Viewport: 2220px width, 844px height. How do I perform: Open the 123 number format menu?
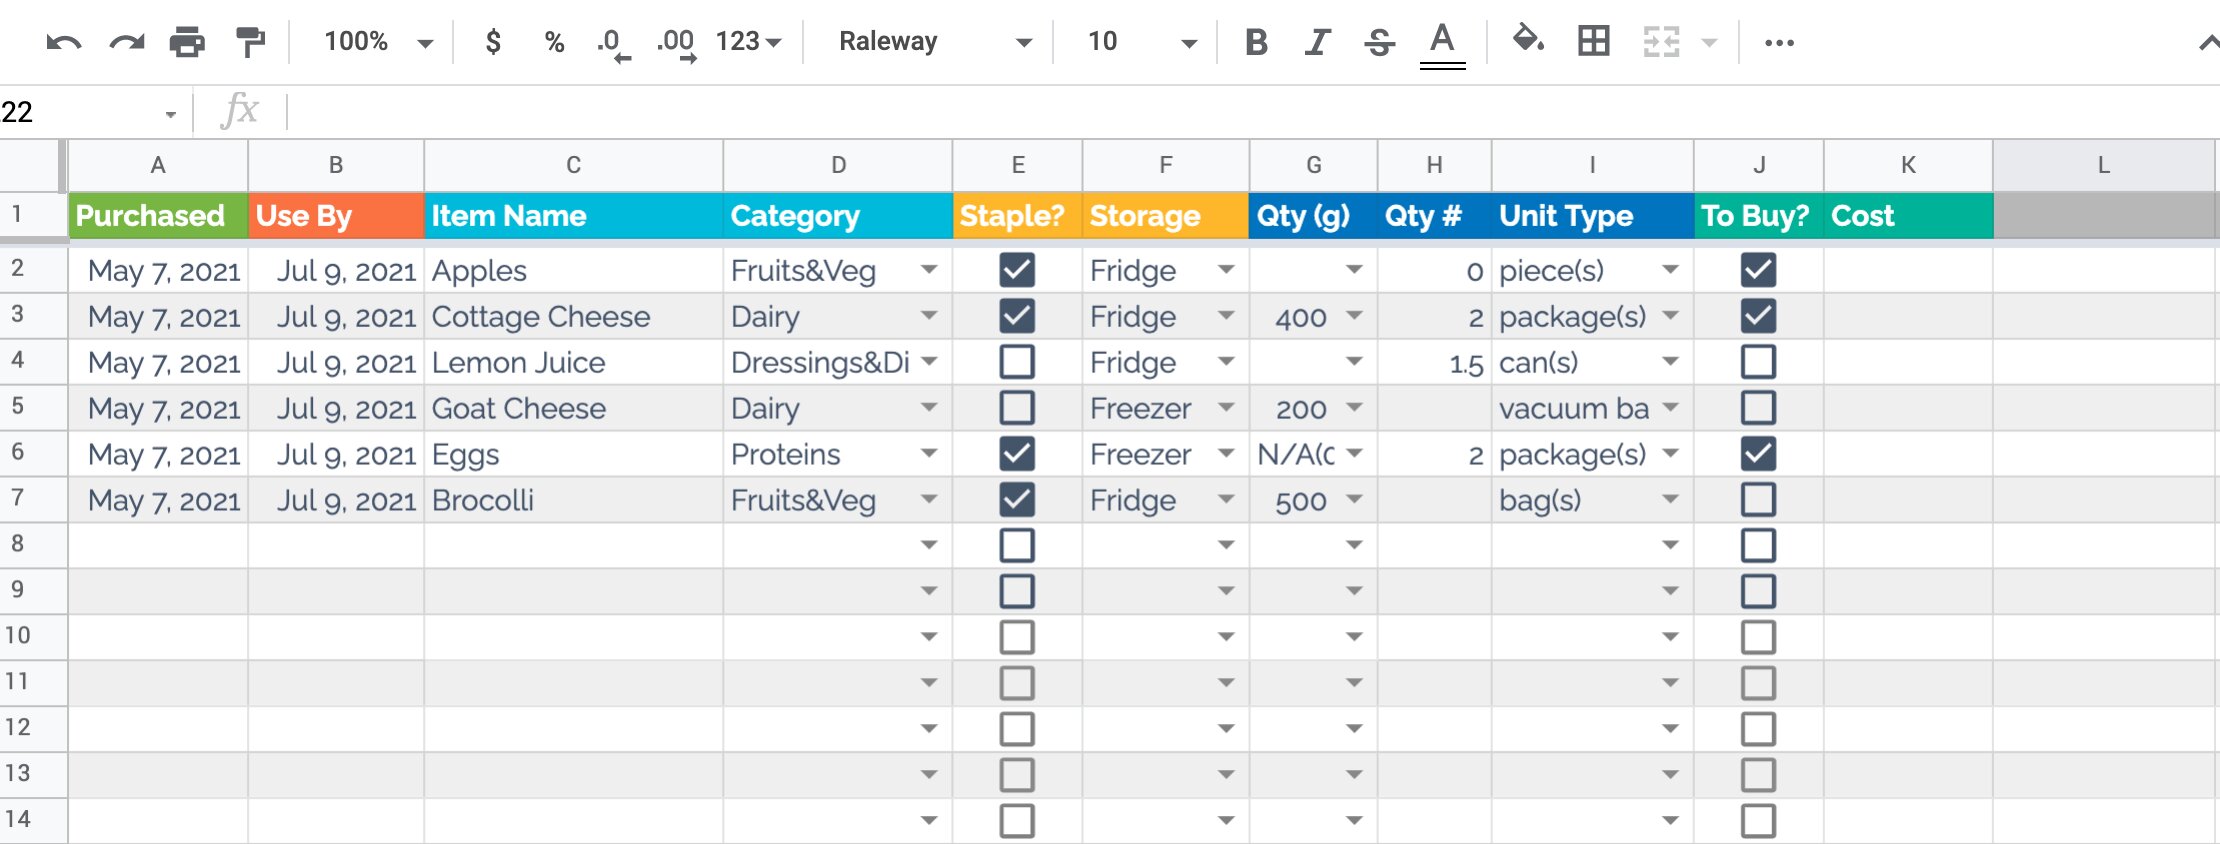pos(748,42)
